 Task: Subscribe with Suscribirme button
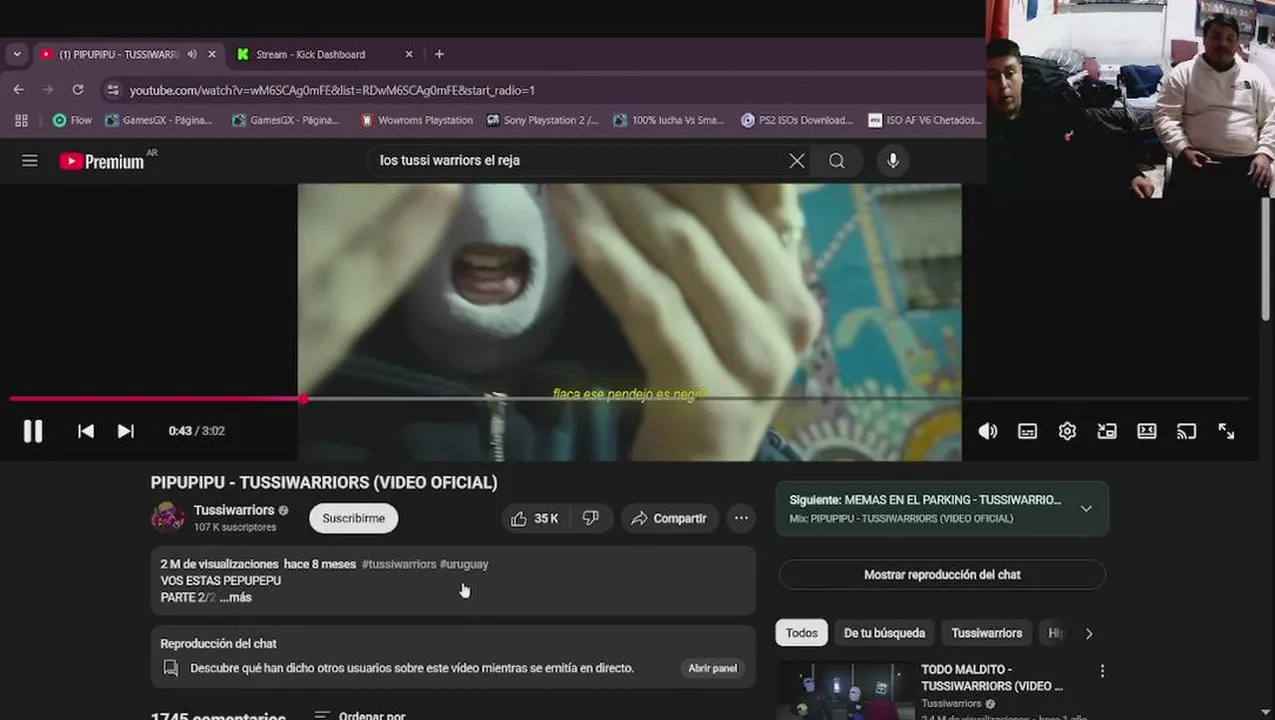tap(354, 518)
